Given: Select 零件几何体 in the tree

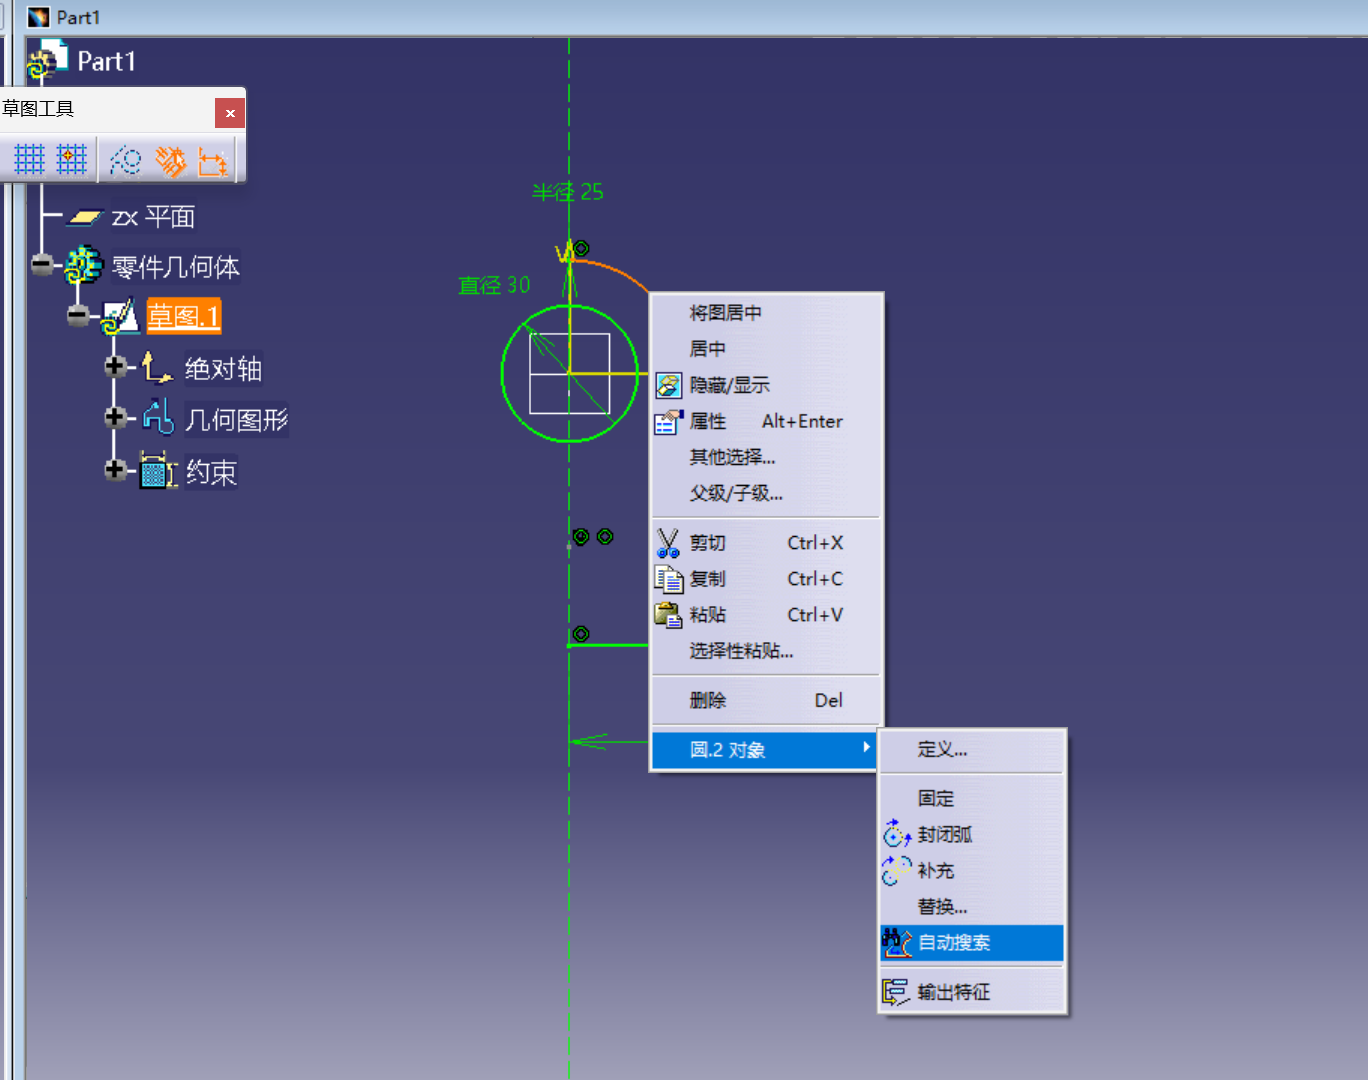Looking at the screenshot, I should pyautogui.click(x=176, y=267).
